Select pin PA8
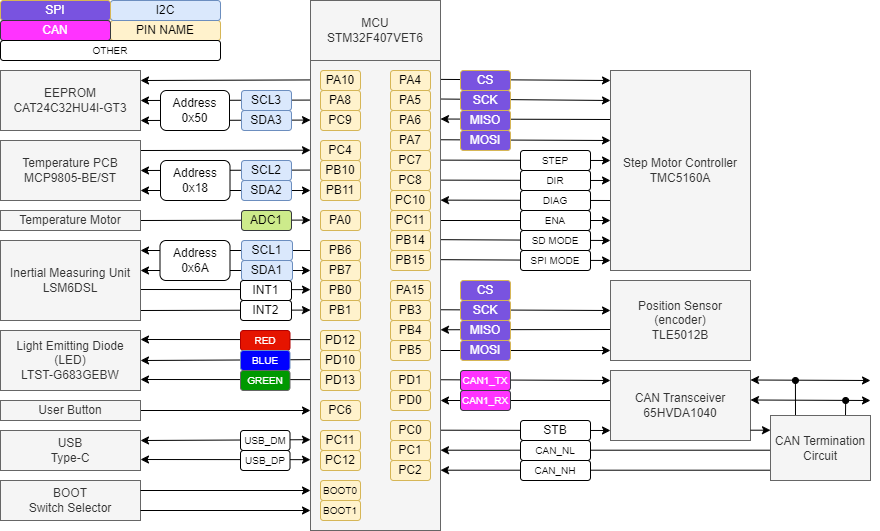Image resolution: width=880 pixels, height=531 pixels. pyautogui.click(x=340, y=100)
